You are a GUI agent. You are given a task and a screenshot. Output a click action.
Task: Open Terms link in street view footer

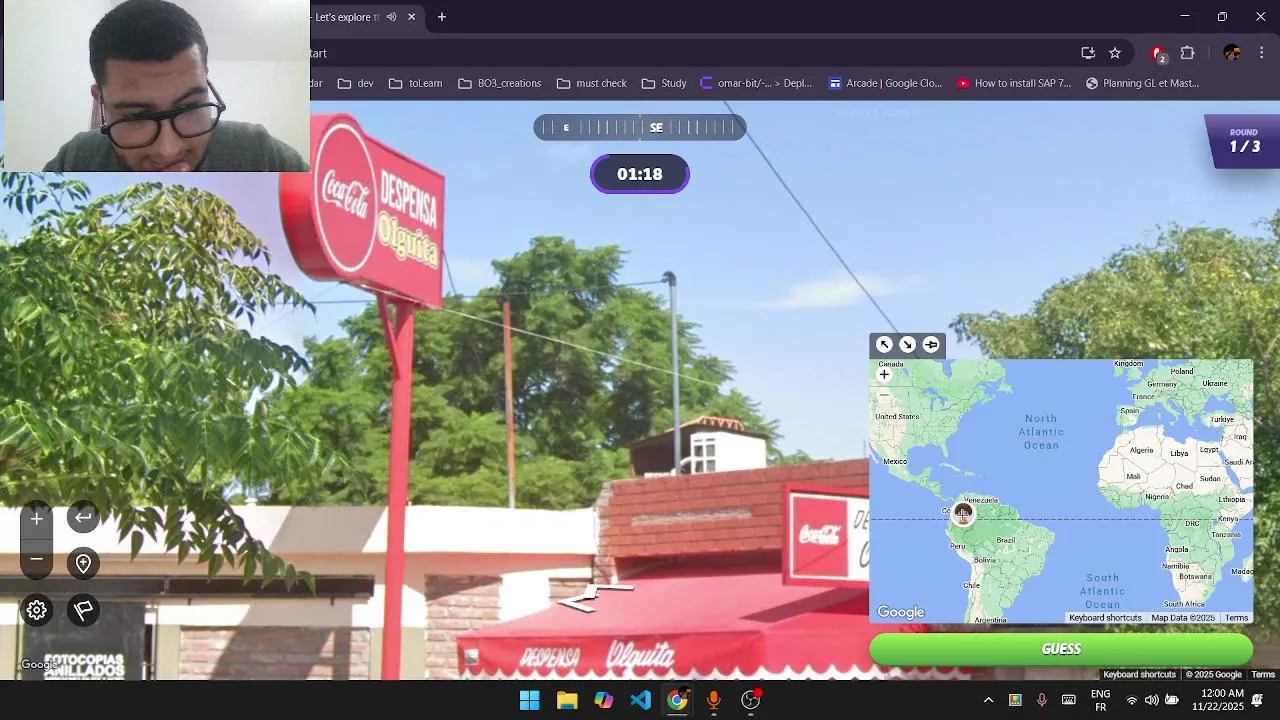pos(1263,674)
